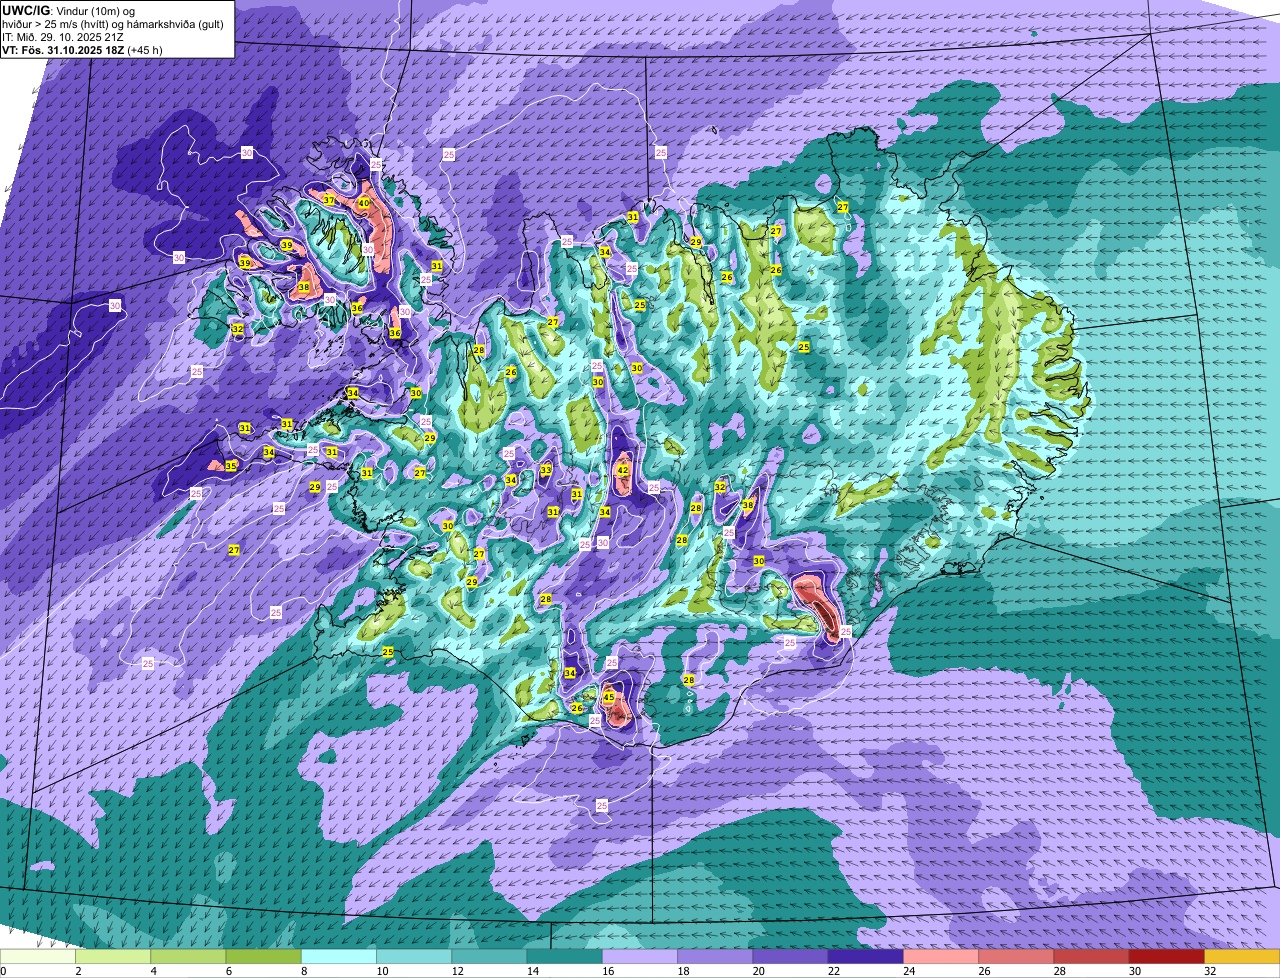The image size is (1280, 978).
Task: Choose the light pink 24–26 m/s legend swatch
Action: point(941,956)
